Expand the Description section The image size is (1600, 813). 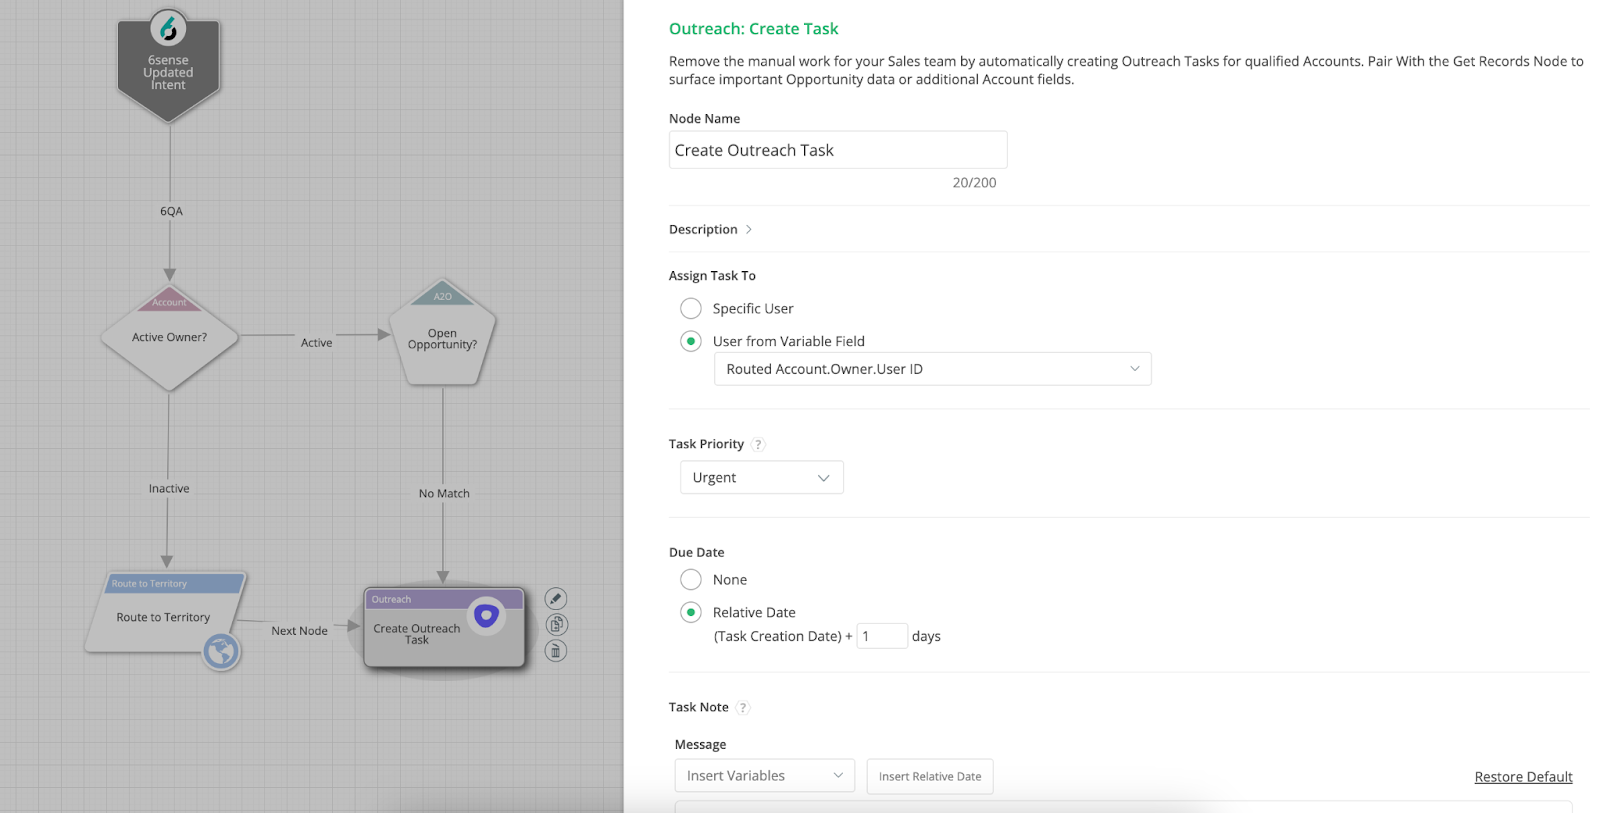coord(711,229)
